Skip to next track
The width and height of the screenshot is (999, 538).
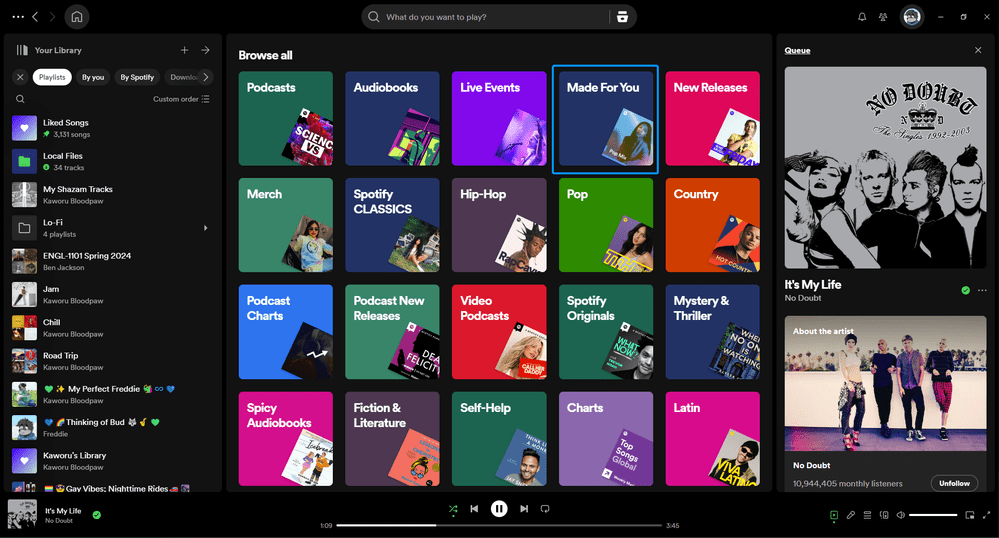[x=524, y=509]
